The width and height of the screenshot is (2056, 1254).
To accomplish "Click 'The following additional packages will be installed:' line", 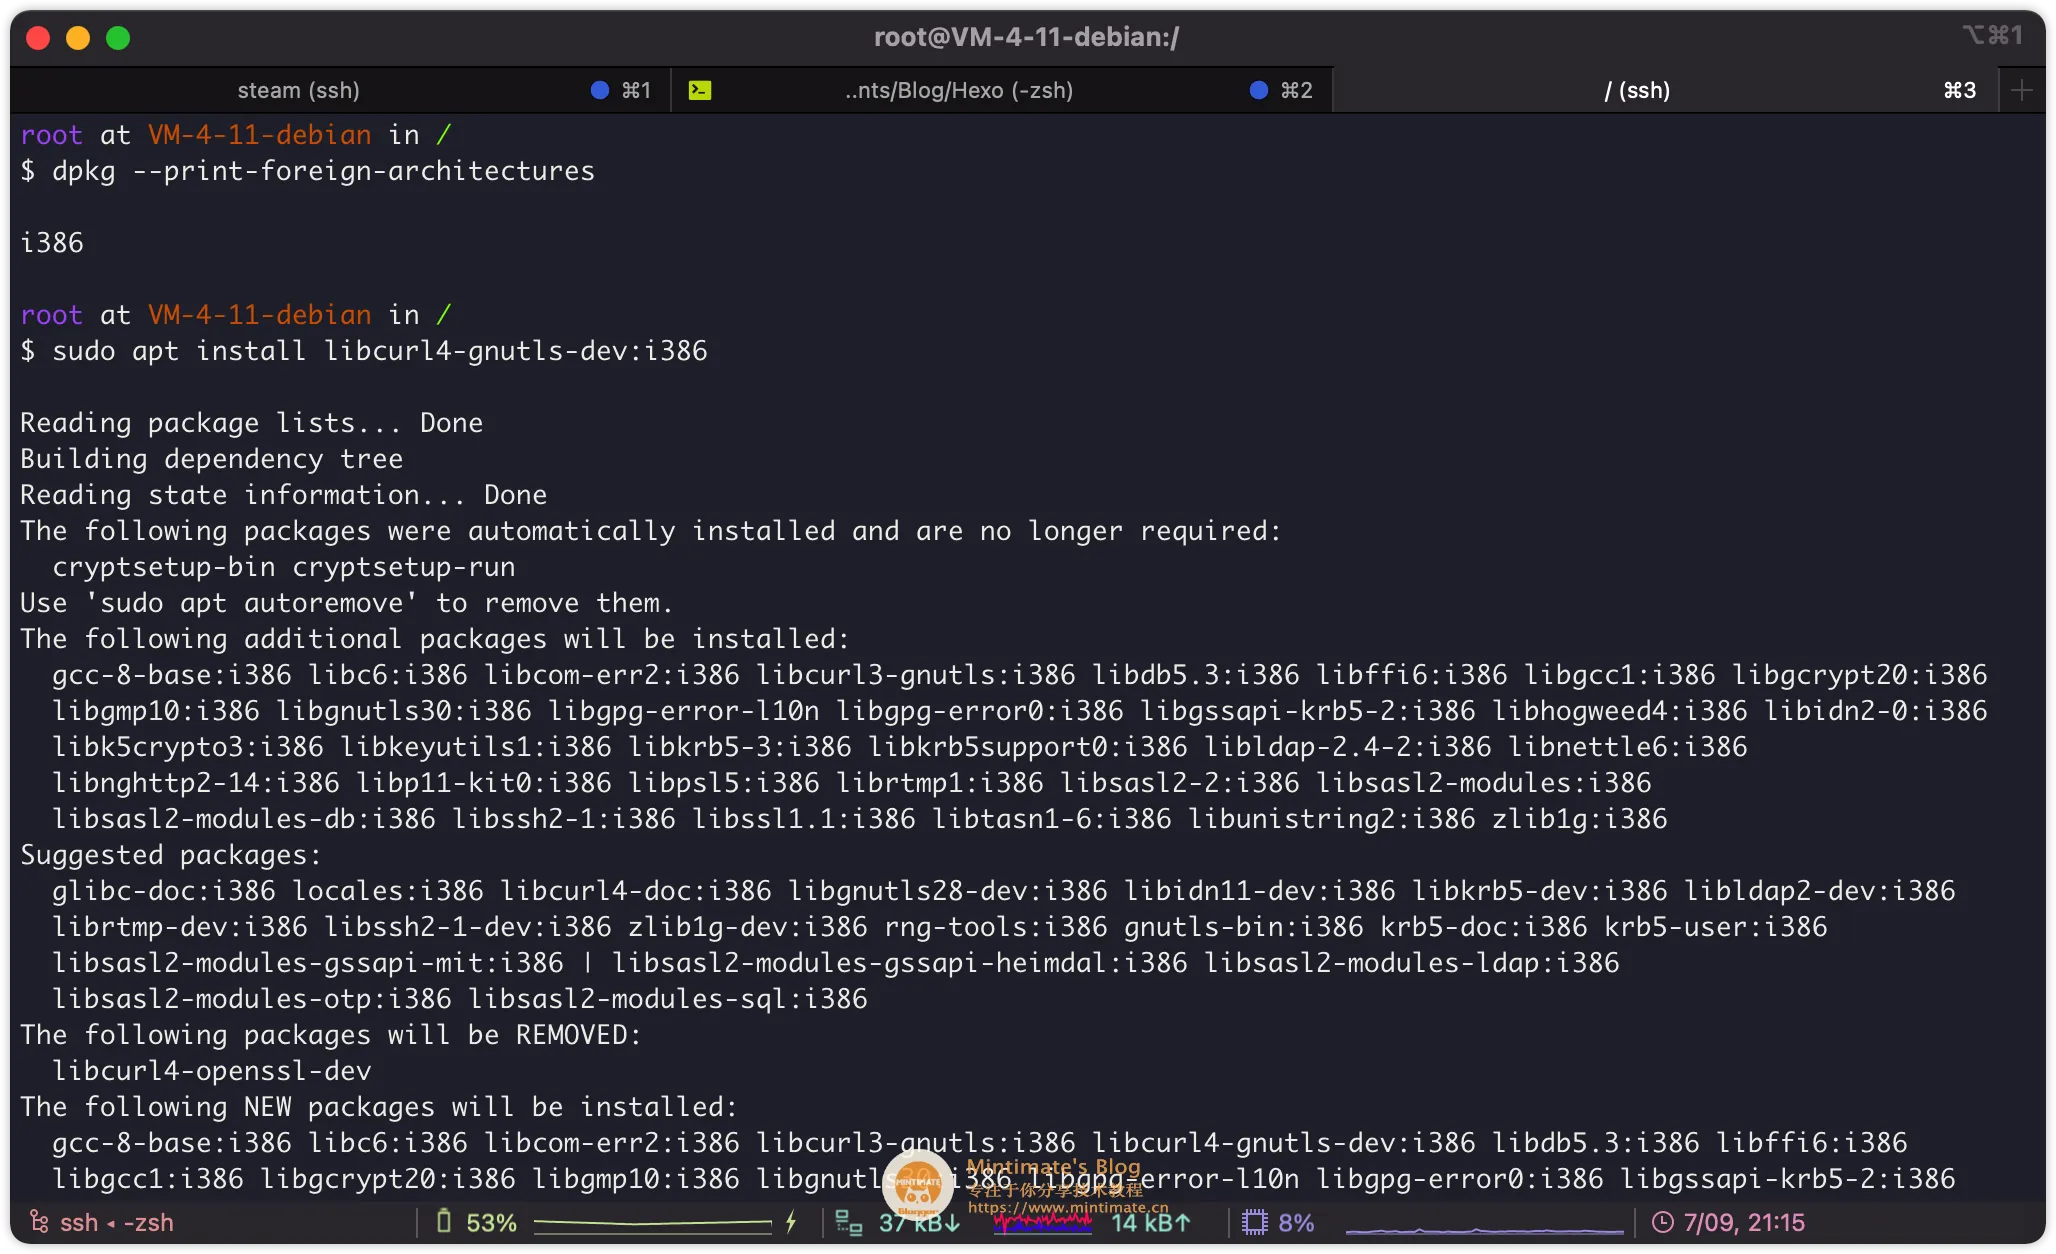I will 435,639.
